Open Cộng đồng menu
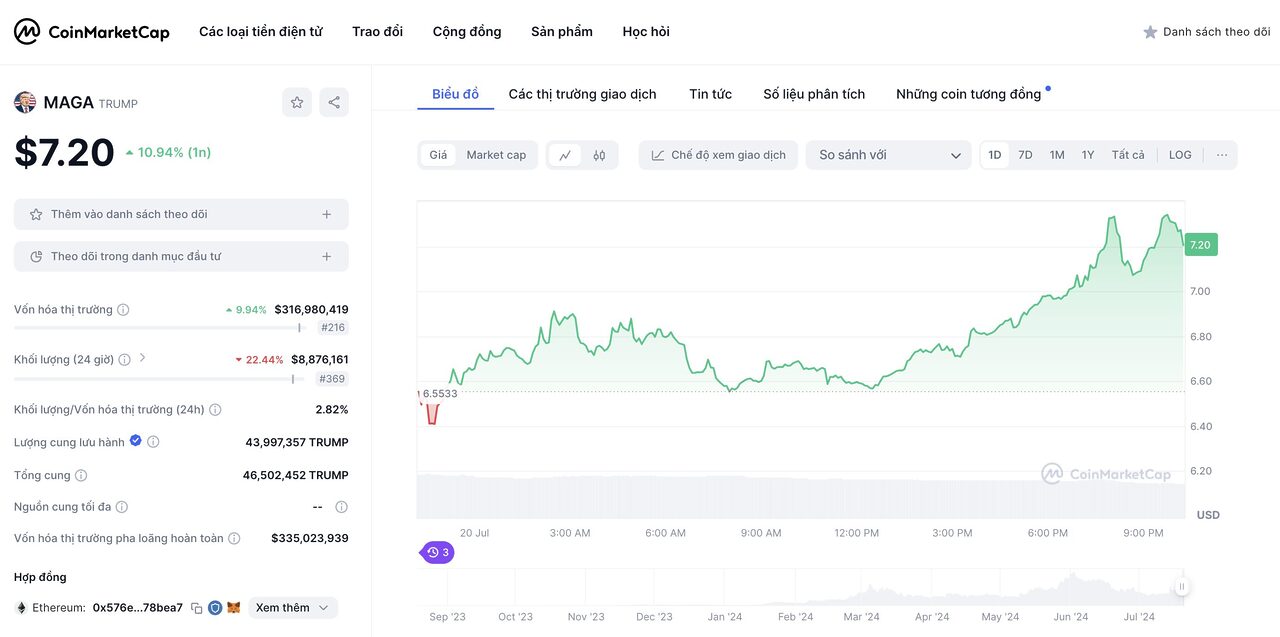Screen dimensions: 1280x637 point(467,32)
